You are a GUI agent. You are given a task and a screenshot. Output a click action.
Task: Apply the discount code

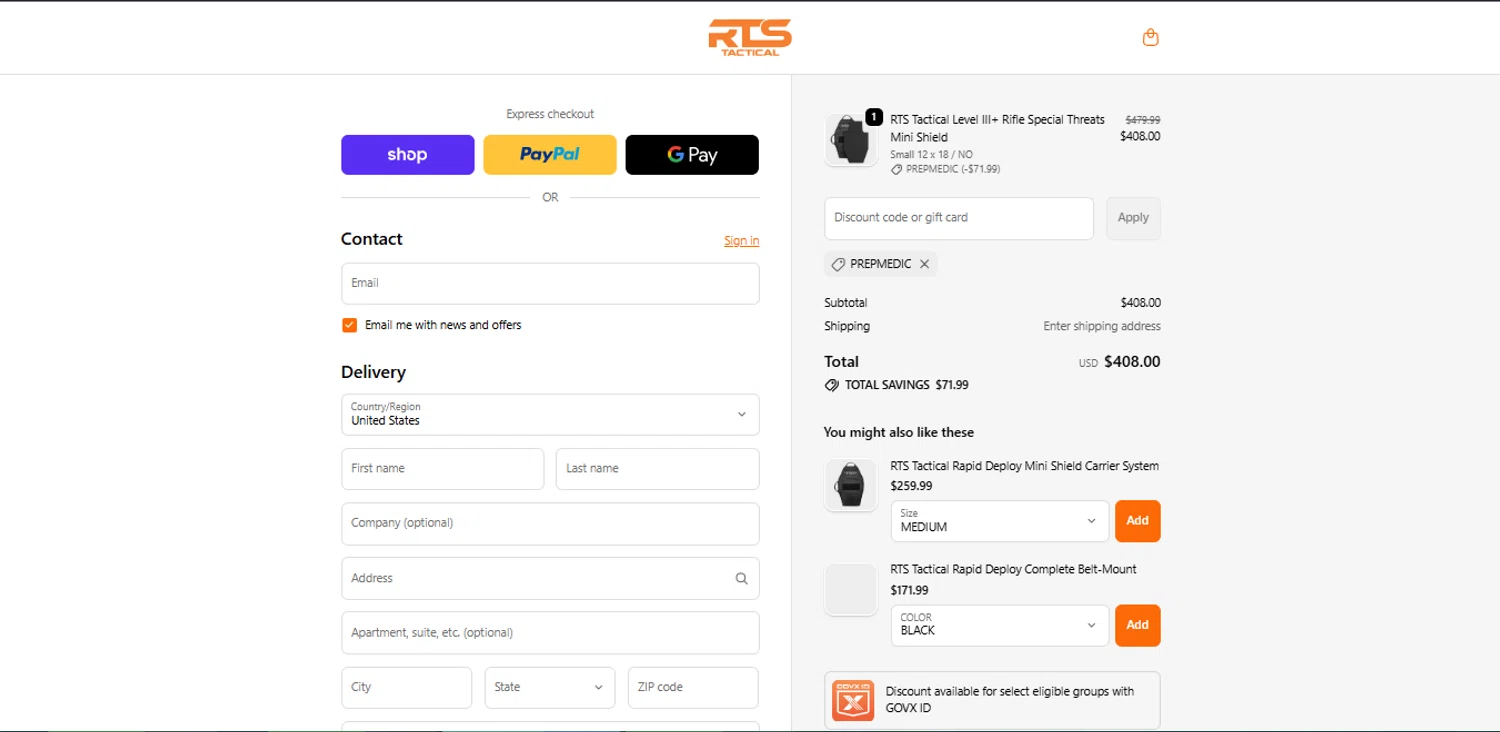point(1133,218)
